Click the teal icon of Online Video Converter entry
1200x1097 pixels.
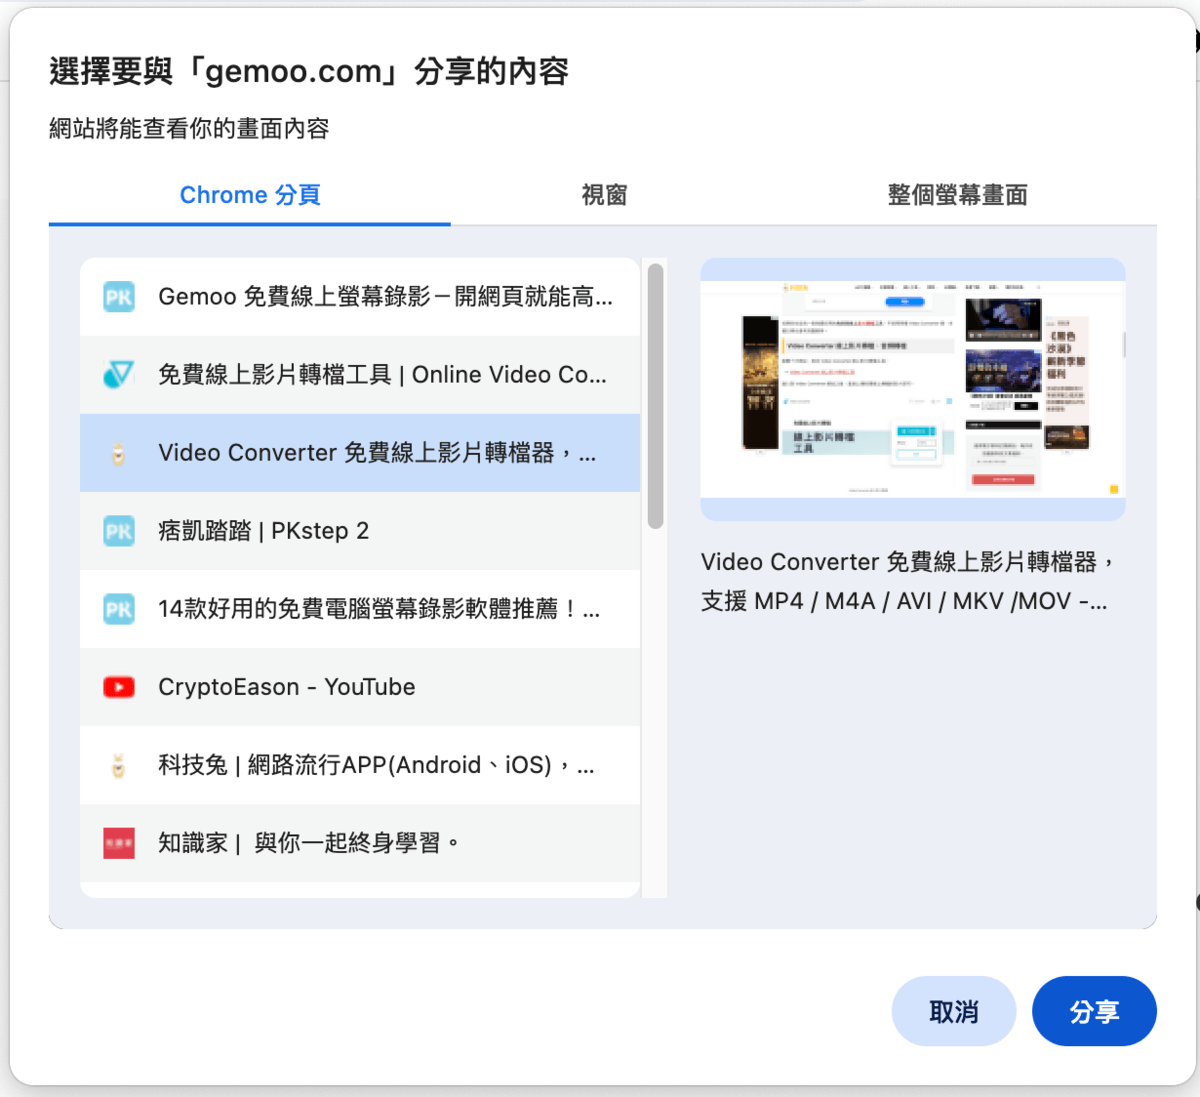[x=119, y=375]
